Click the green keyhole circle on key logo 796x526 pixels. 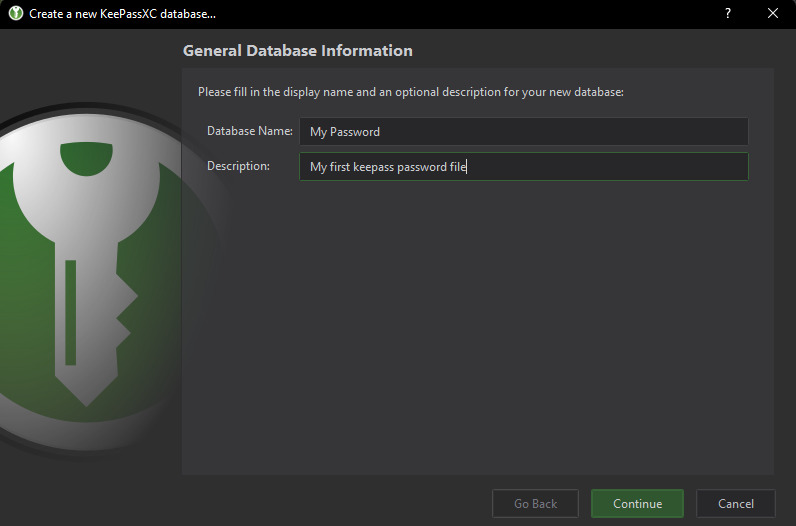click(x=86, y=159)
